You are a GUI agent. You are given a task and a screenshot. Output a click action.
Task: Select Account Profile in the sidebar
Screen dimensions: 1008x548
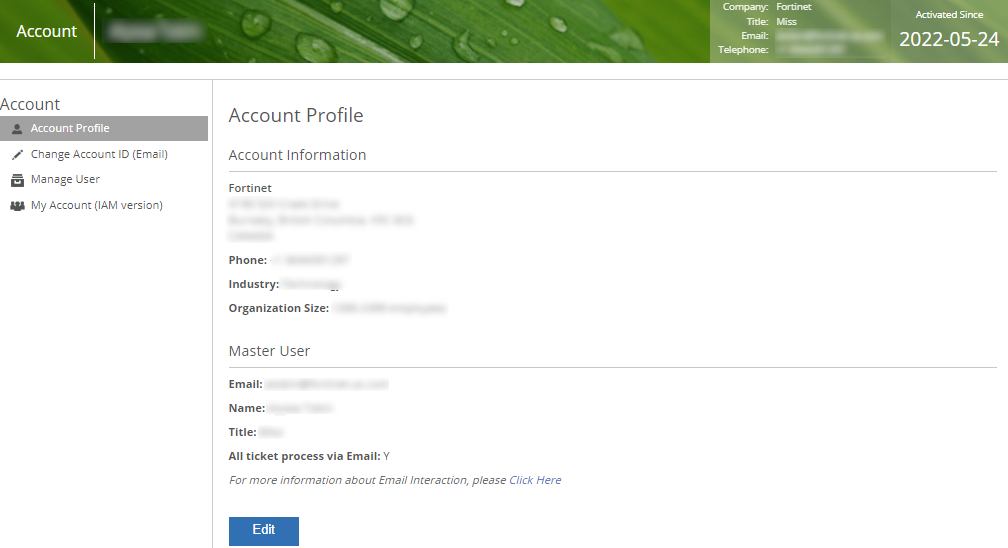(x=70, y=129)
